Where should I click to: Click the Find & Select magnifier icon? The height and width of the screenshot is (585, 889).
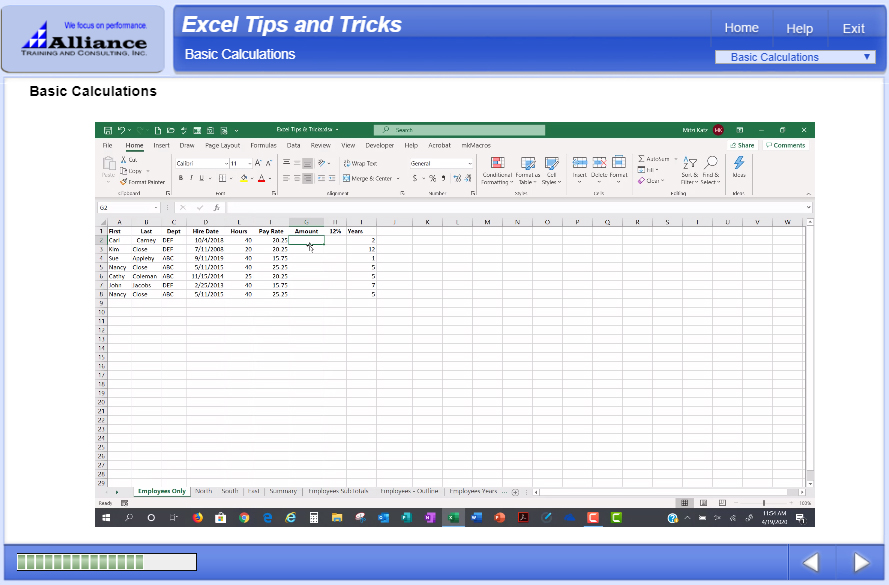710,164
